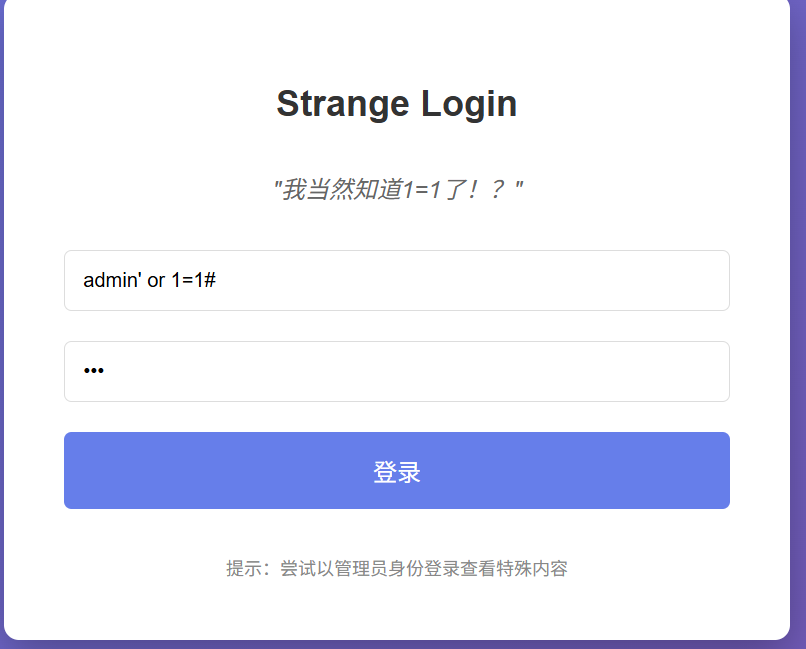Click the blue 登录 login button
806x649 pixels.
[397, 471]
